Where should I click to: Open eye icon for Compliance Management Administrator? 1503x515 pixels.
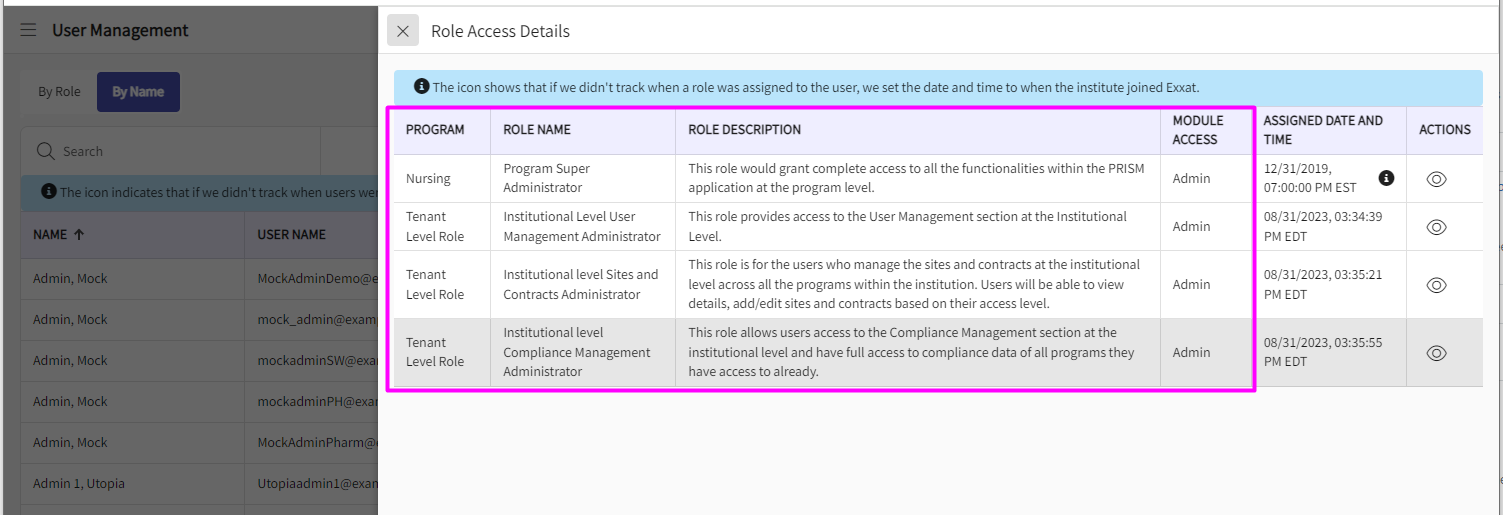click(x=1436, y=353)
